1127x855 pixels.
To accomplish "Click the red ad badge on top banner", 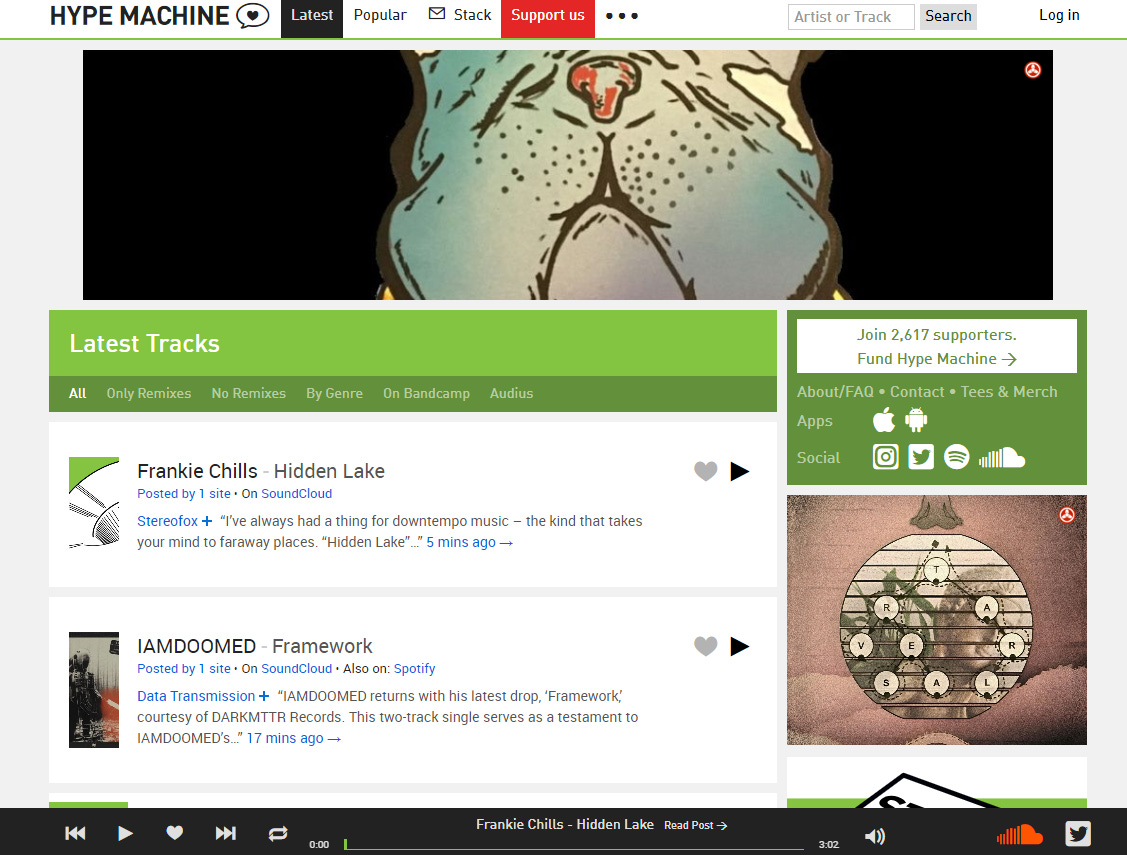I will (x=1033, y=70).
